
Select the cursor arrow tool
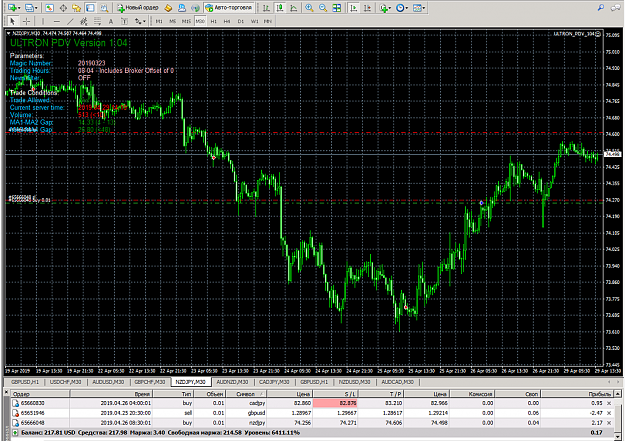pyautogui.click(x=12, y=21)
